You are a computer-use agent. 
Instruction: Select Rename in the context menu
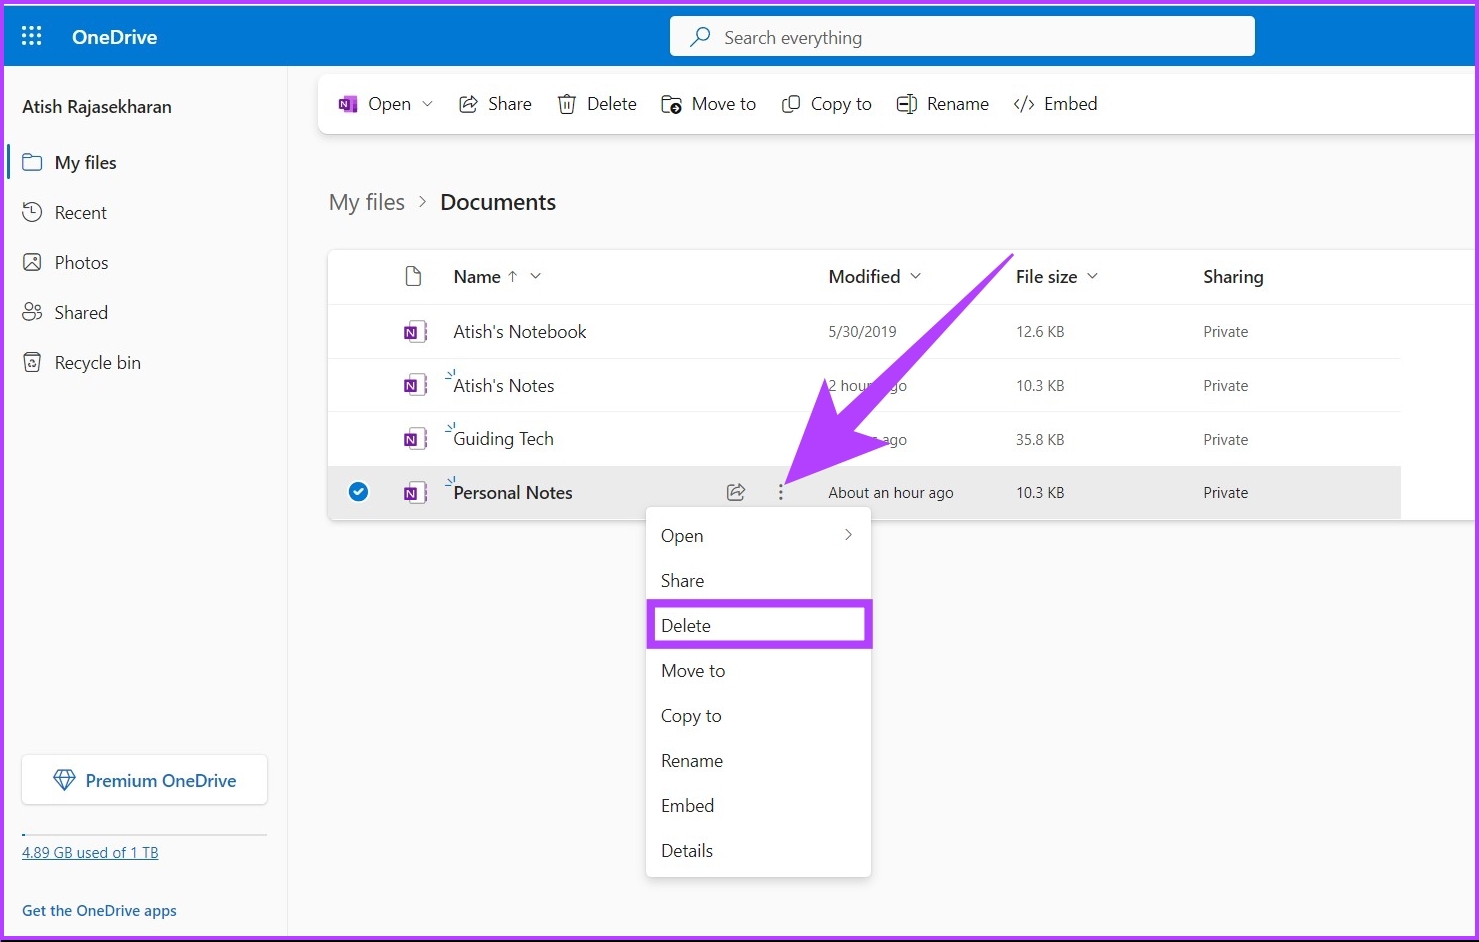tap(691, 760)
